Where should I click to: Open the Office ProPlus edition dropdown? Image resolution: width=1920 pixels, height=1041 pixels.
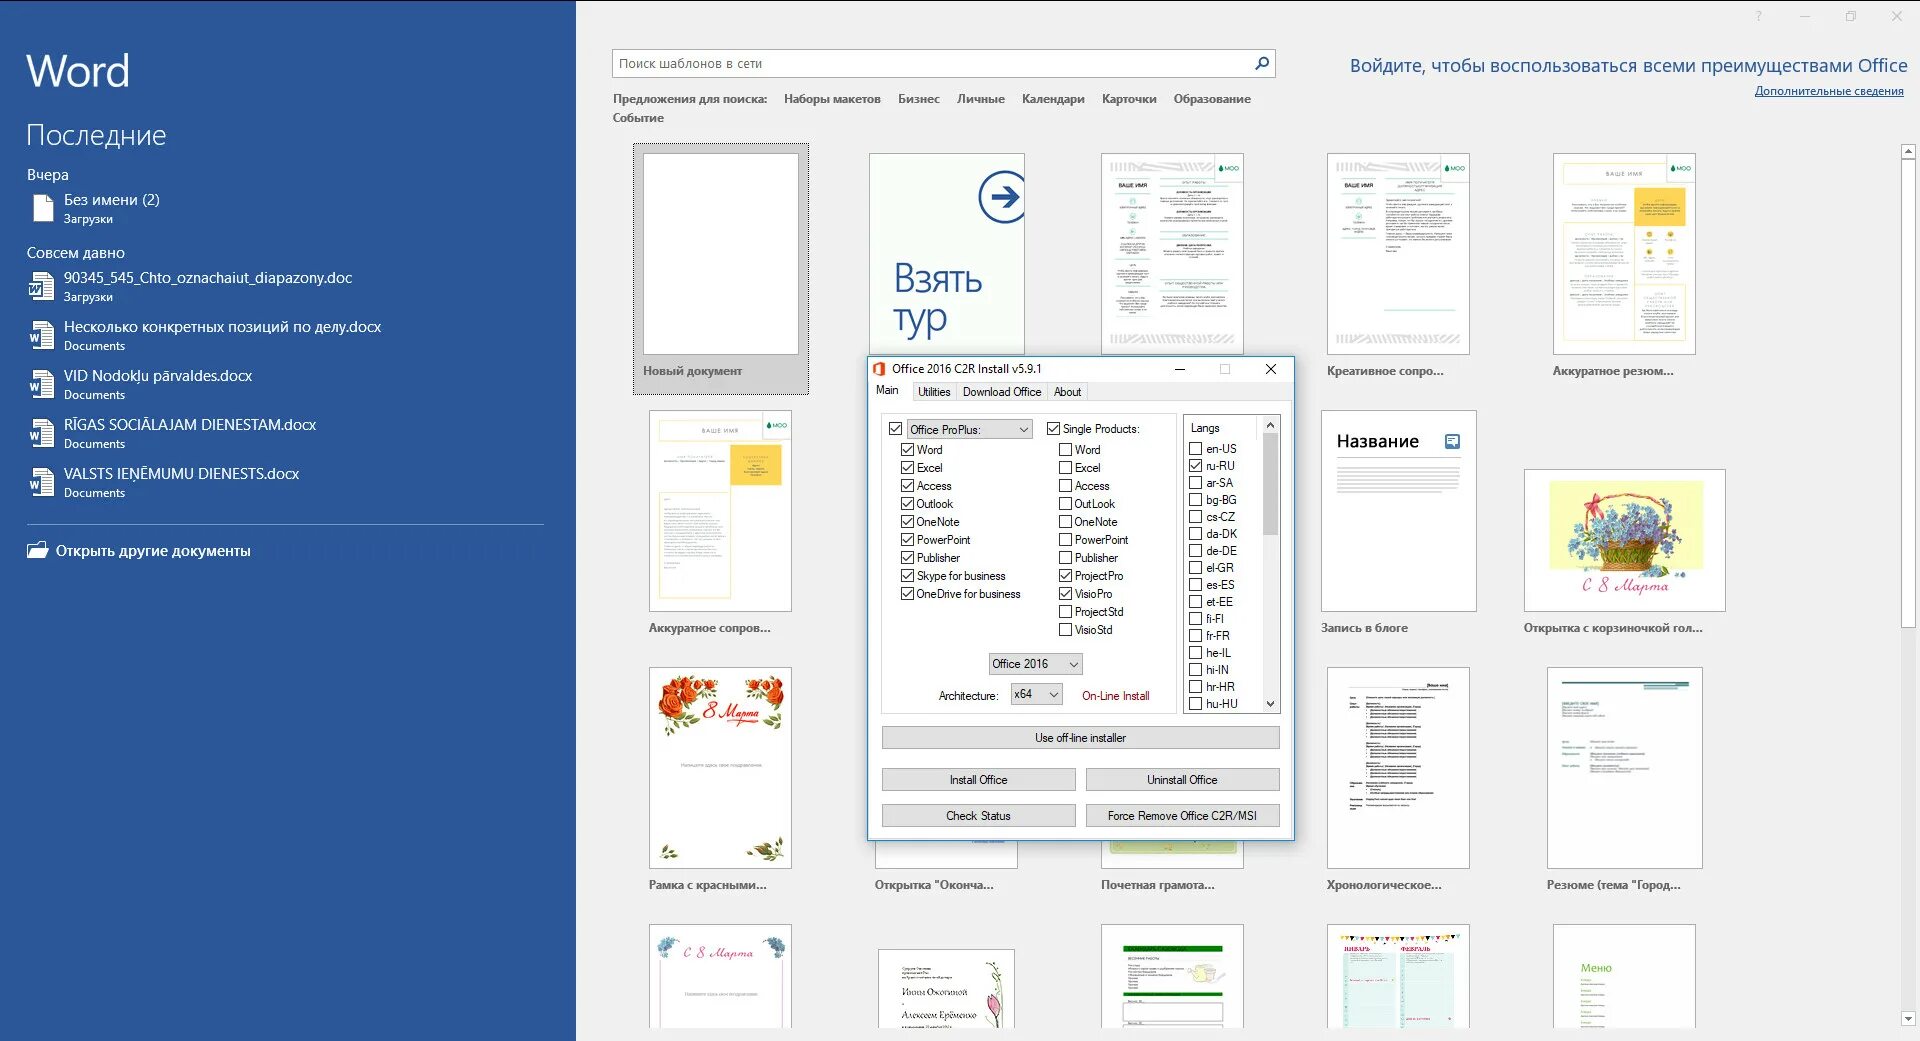969,429
